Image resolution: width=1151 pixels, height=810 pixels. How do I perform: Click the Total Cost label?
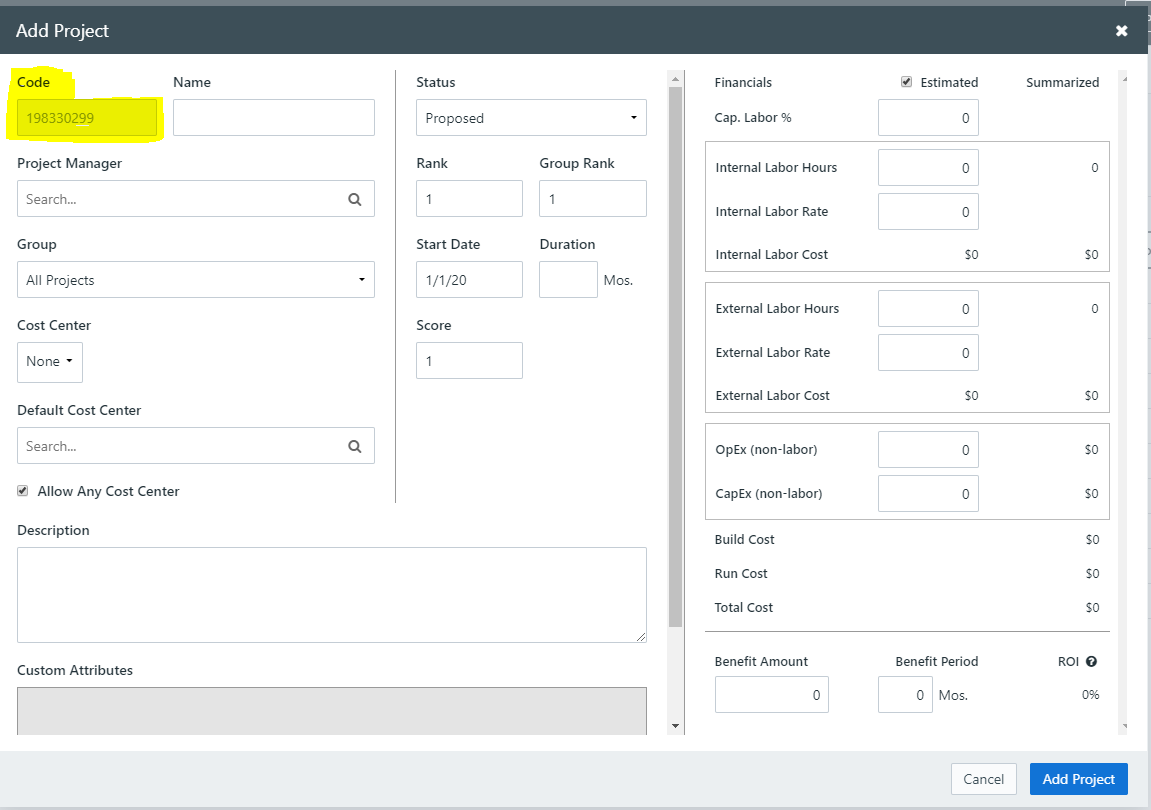(x=744, y=607)
